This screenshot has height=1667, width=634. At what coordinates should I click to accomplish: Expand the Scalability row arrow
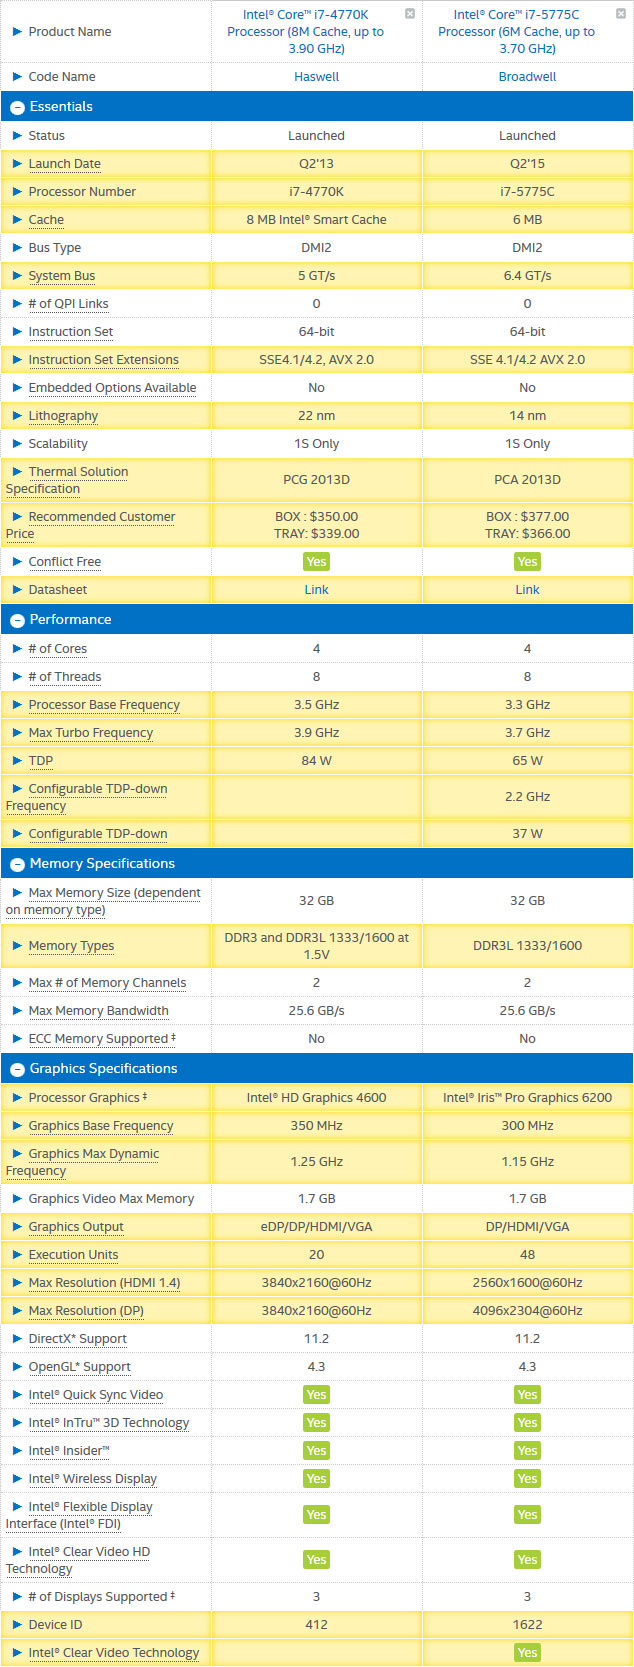click(17, 444)
